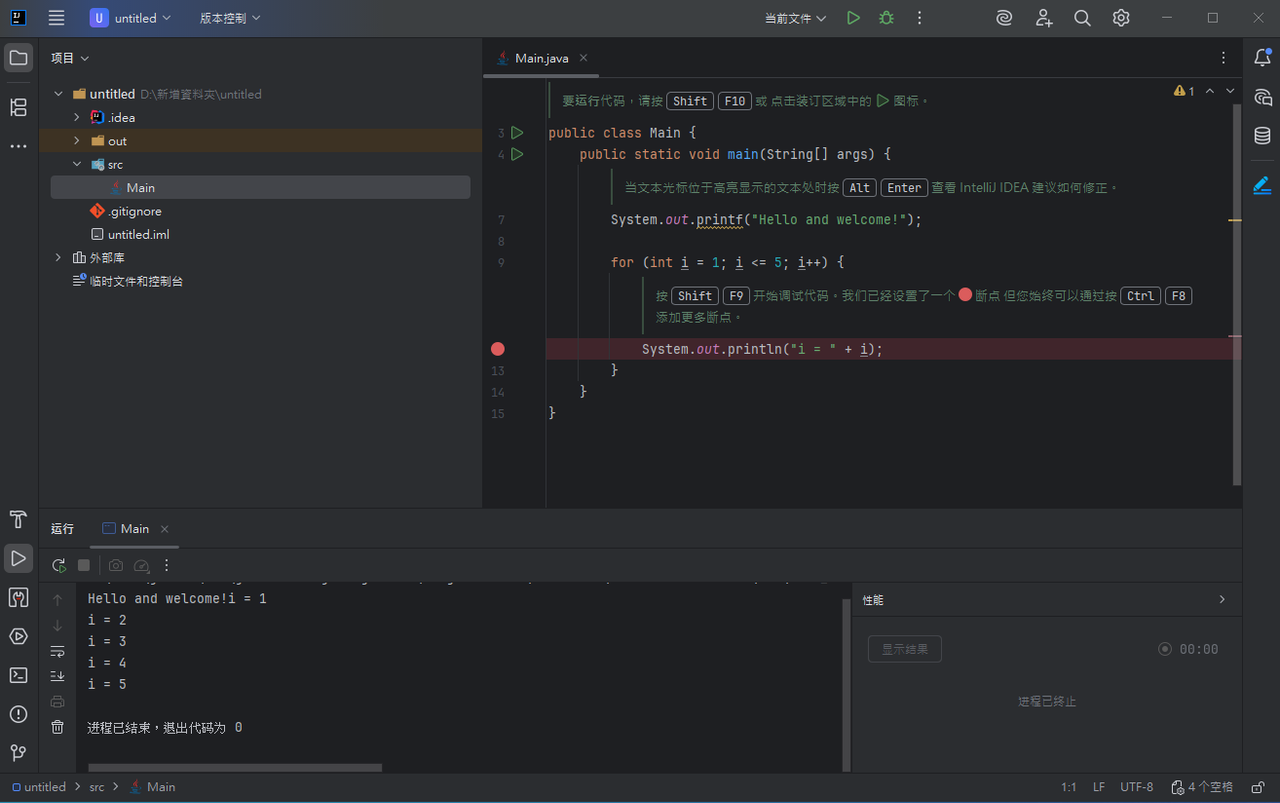Click the green Run button in top toolbar

(x=853, y=18)
